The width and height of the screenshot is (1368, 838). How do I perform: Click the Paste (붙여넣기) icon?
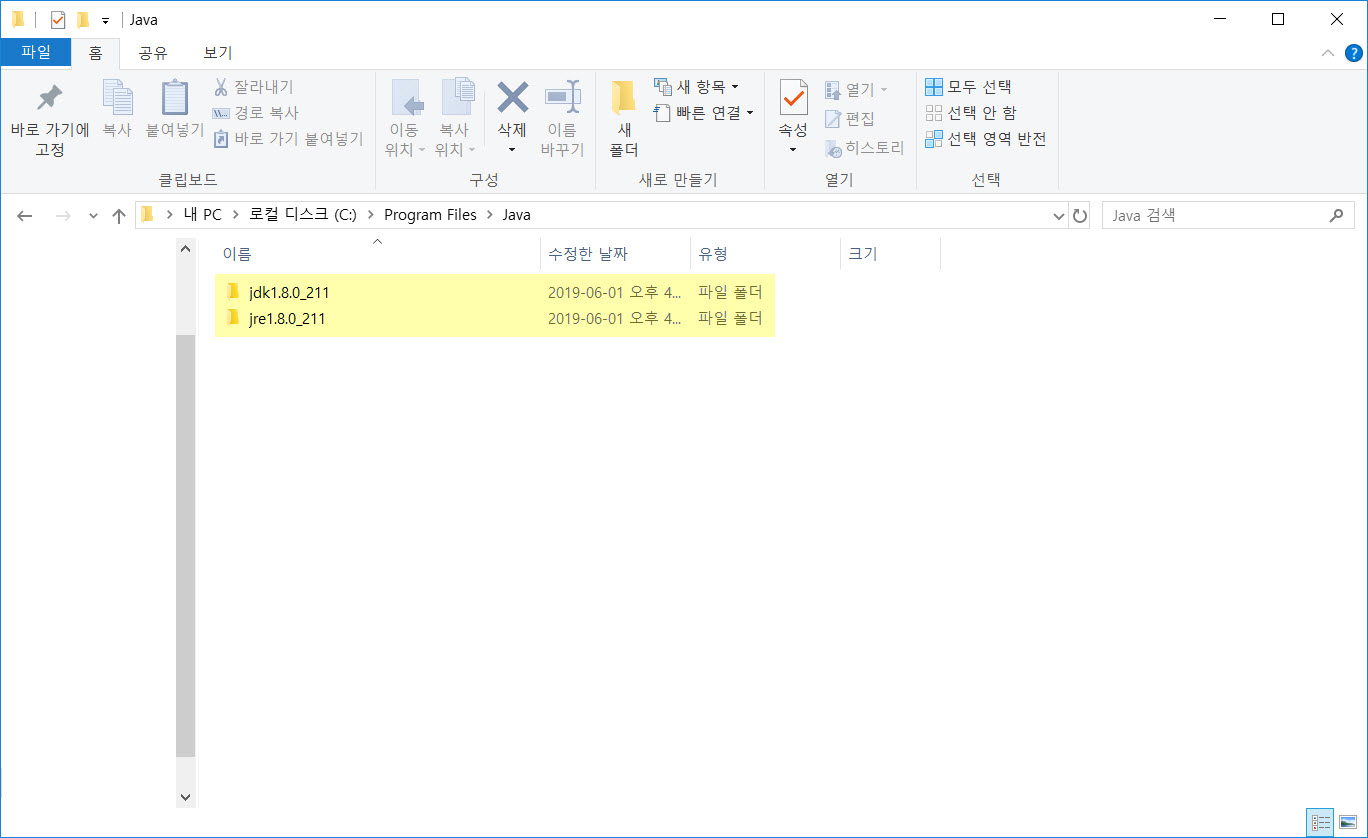coord(175,99)
